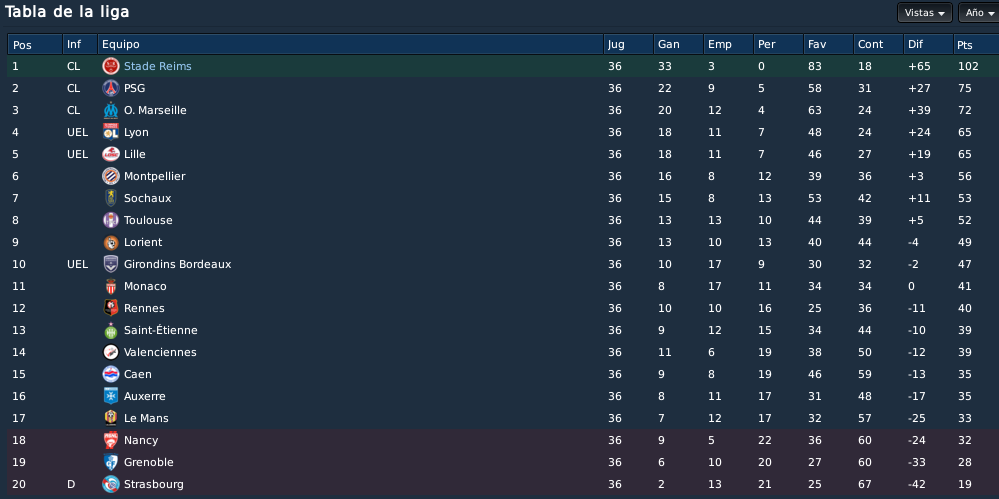Click the Stade Reims club crest
The image size is (999, 499).
pyautogui.click(x=111, y=66)
